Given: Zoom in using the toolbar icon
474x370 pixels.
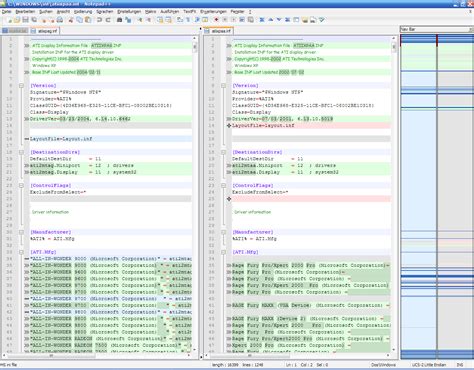Looking at the screenshot, I should (140, 20).
